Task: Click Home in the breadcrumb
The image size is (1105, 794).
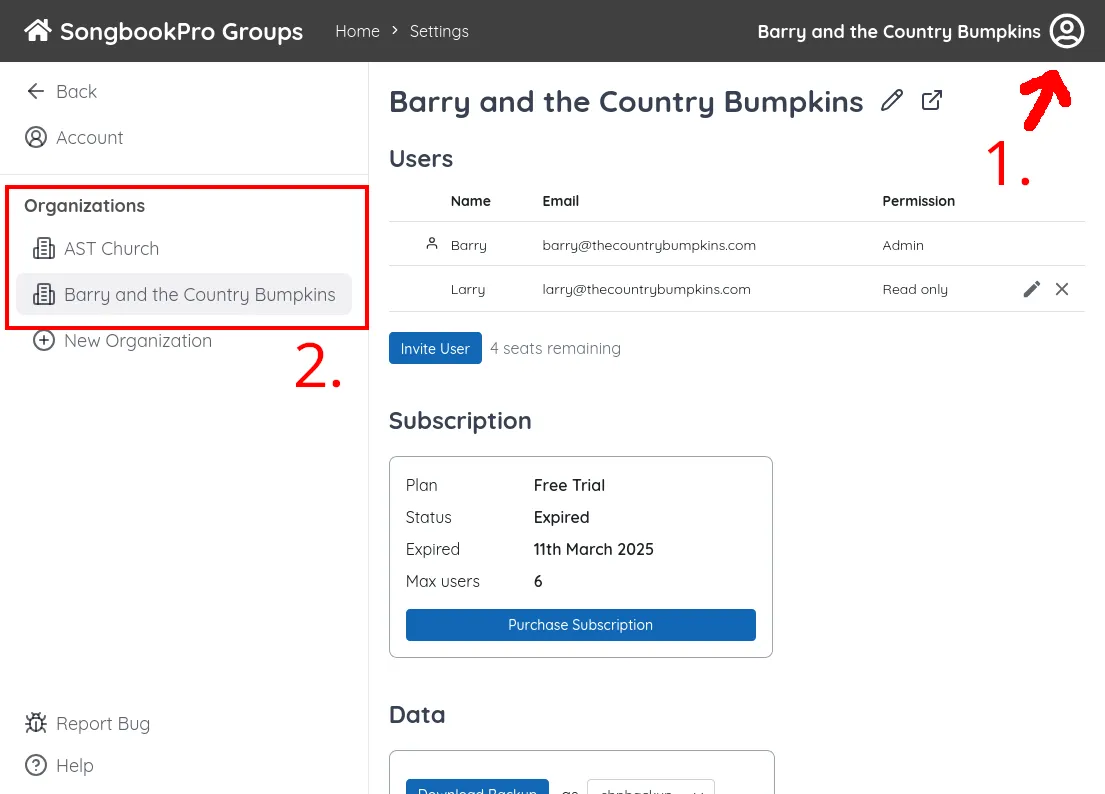Action: pyautogui.click(x=357, y=31)
